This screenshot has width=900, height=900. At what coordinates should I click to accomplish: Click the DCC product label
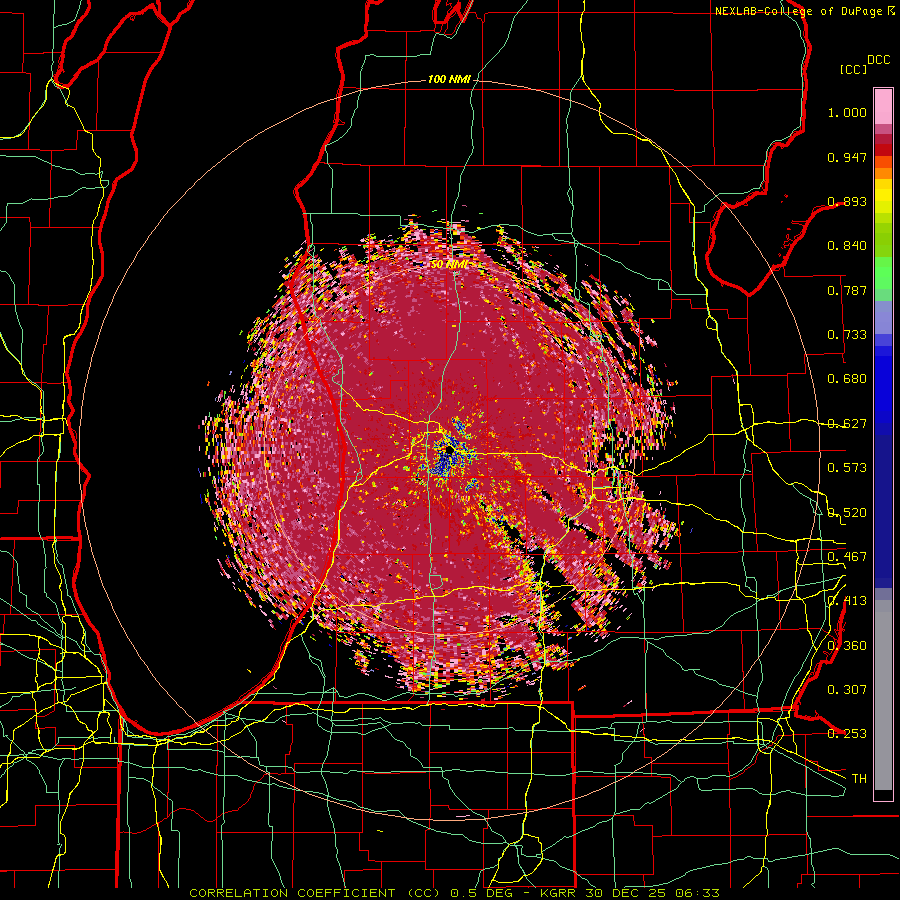coord(878,60)
